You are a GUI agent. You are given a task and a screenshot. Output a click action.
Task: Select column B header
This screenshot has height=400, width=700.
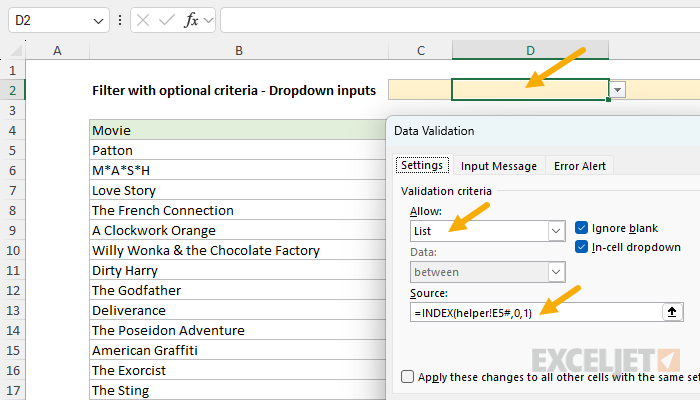pyautogui.click(x=239, y=50)
